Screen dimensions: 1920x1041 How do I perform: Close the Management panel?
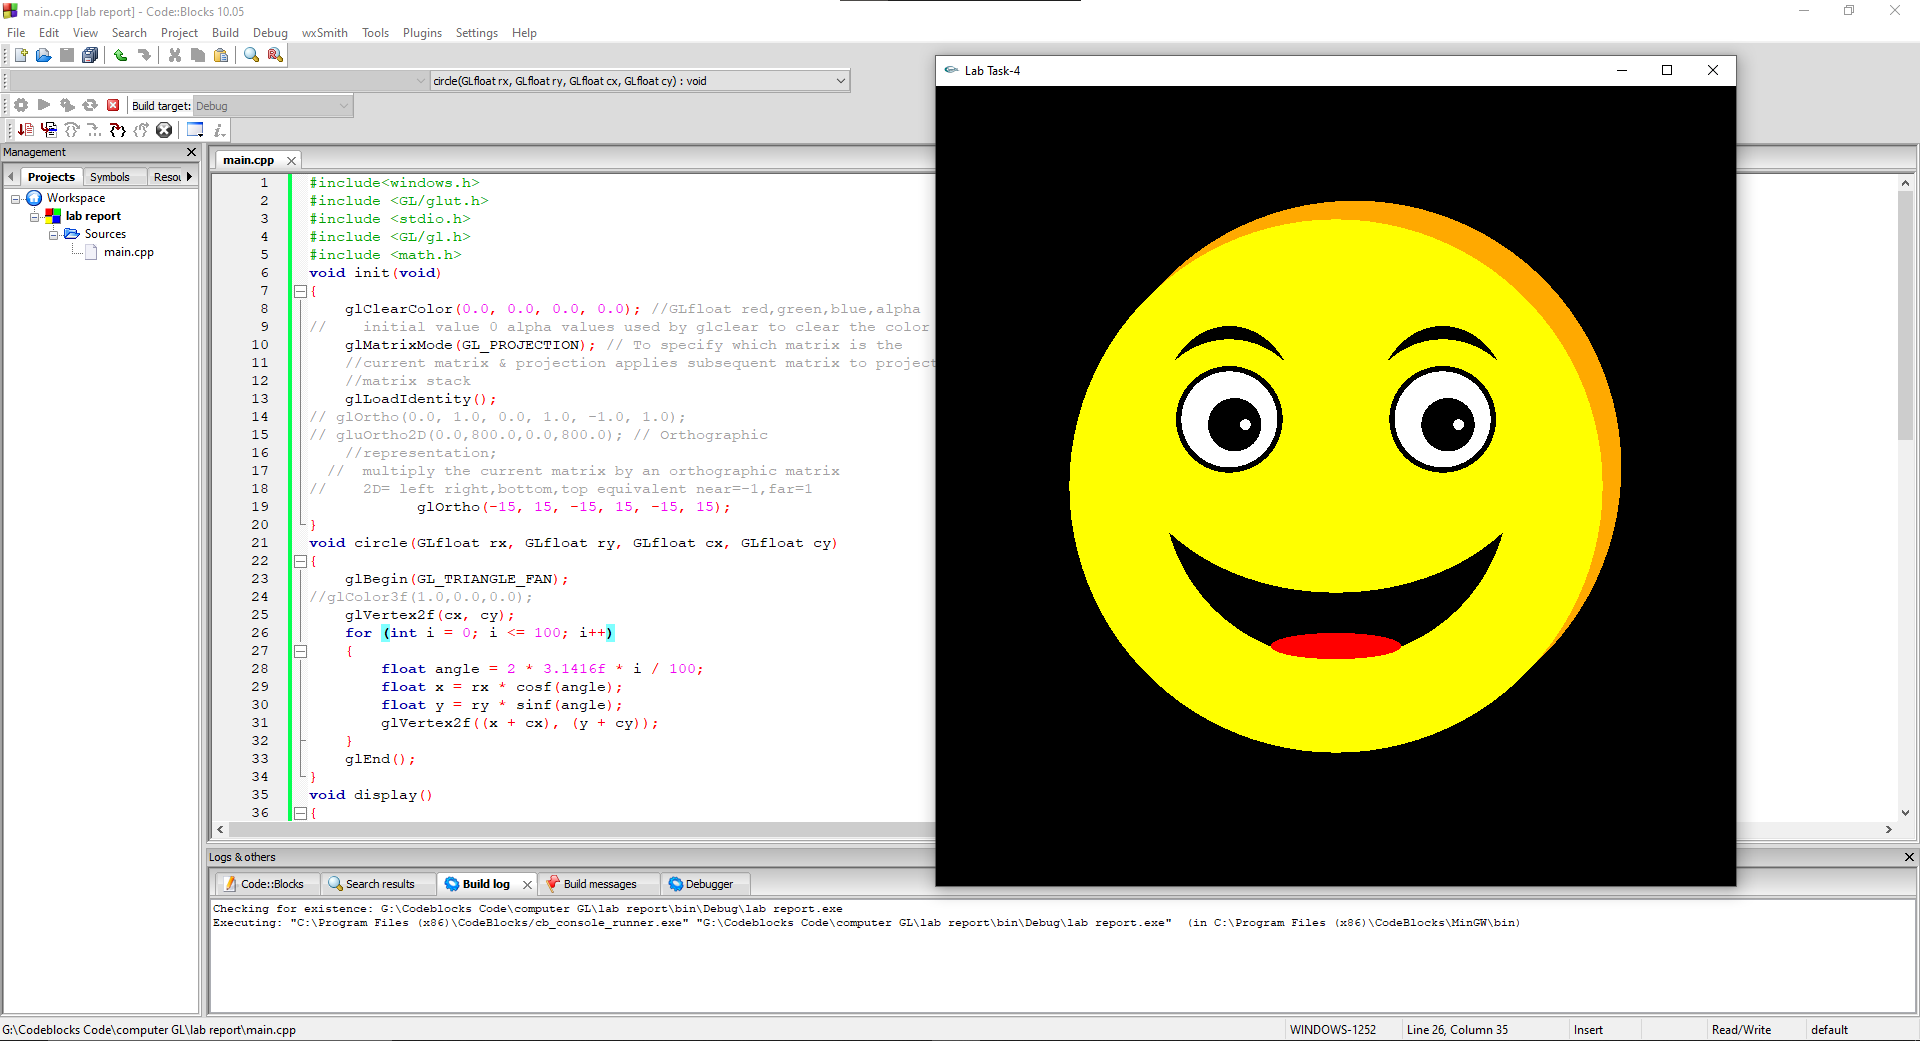click(191, 152)
